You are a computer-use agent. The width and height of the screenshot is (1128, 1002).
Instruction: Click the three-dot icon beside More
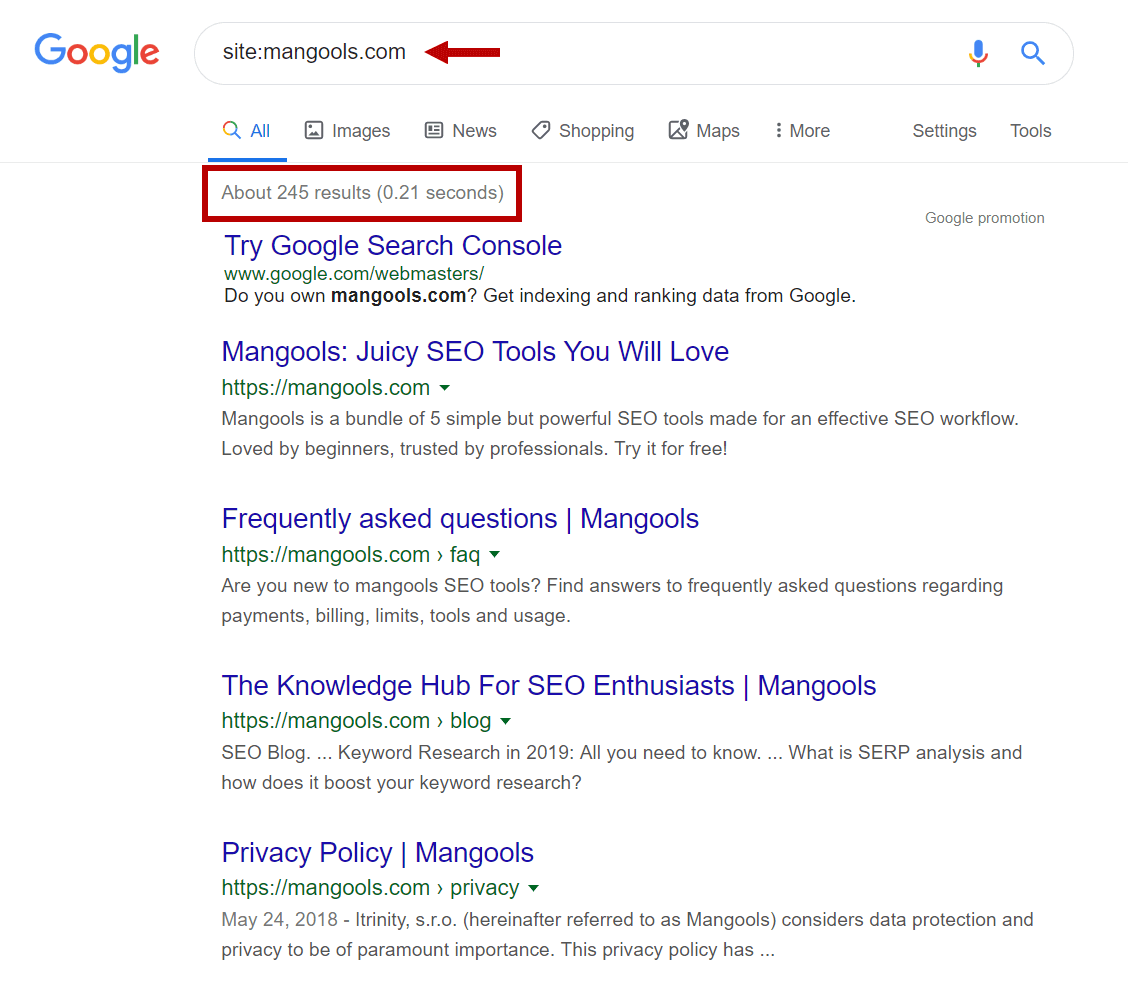[x=778, y=130]
